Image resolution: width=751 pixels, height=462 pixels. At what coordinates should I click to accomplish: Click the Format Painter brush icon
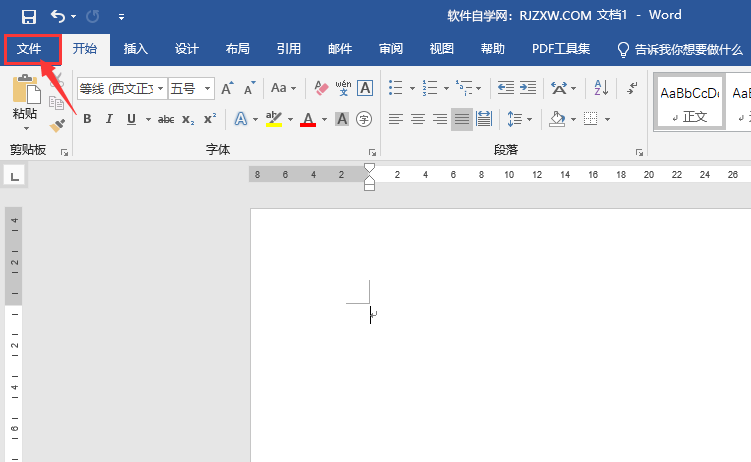57,126
